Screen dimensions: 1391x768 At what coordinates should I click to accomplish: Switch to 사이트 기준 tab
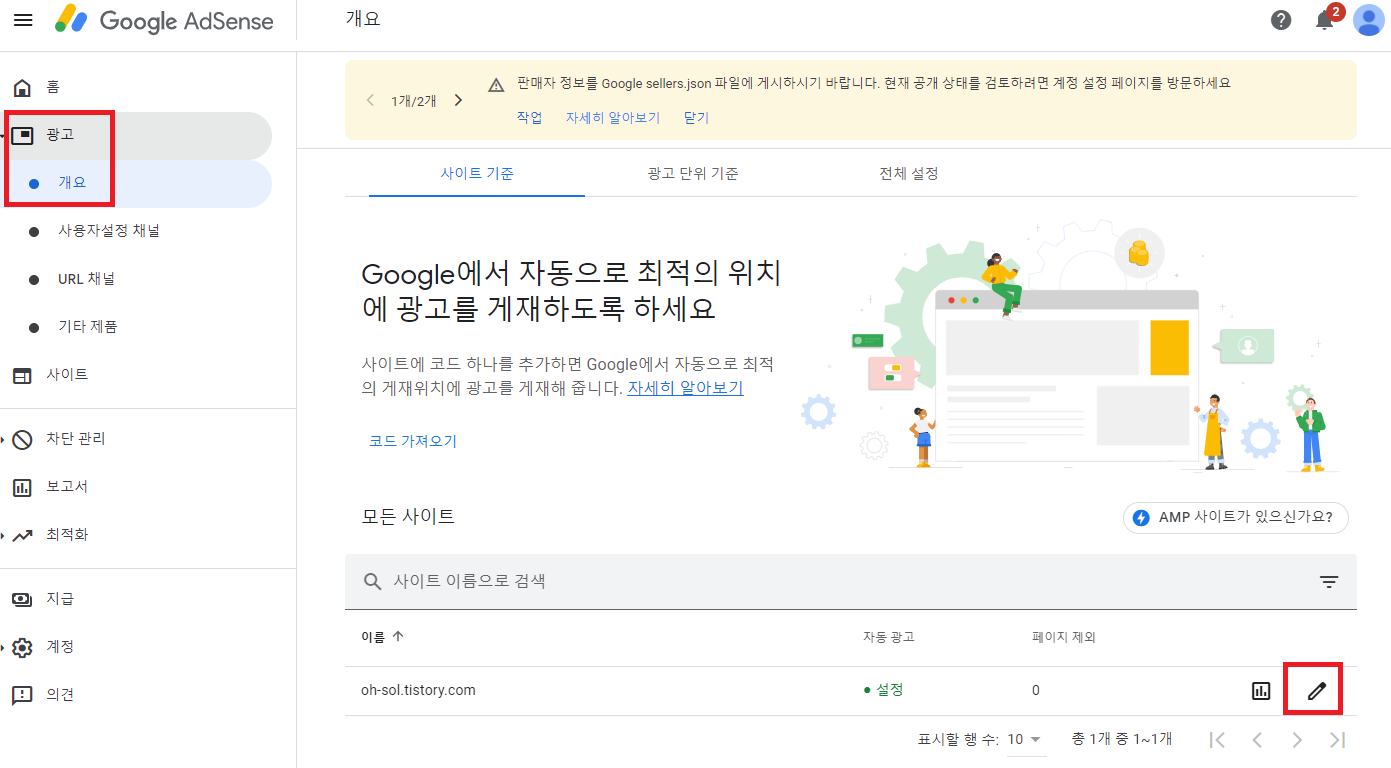(477, 174)
